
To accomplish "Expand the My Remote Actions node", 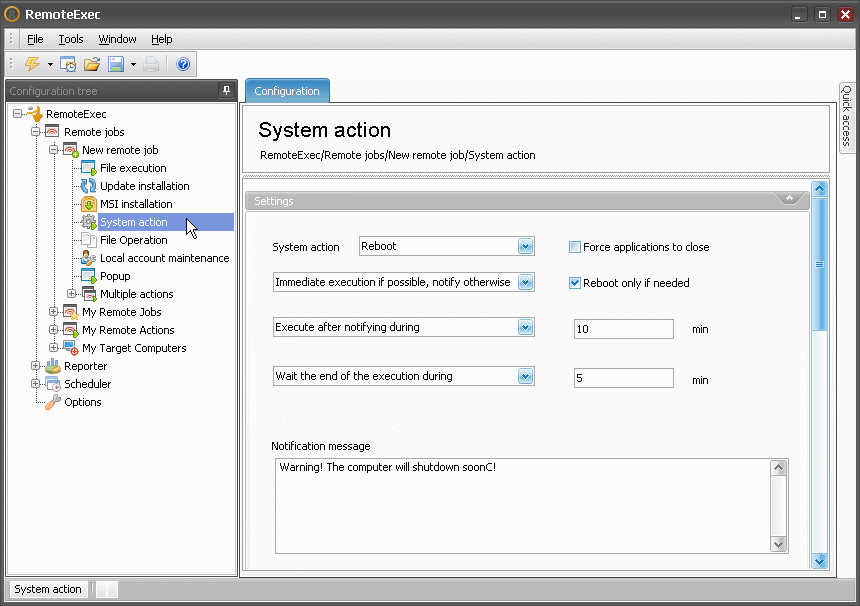I will point(53,330).
